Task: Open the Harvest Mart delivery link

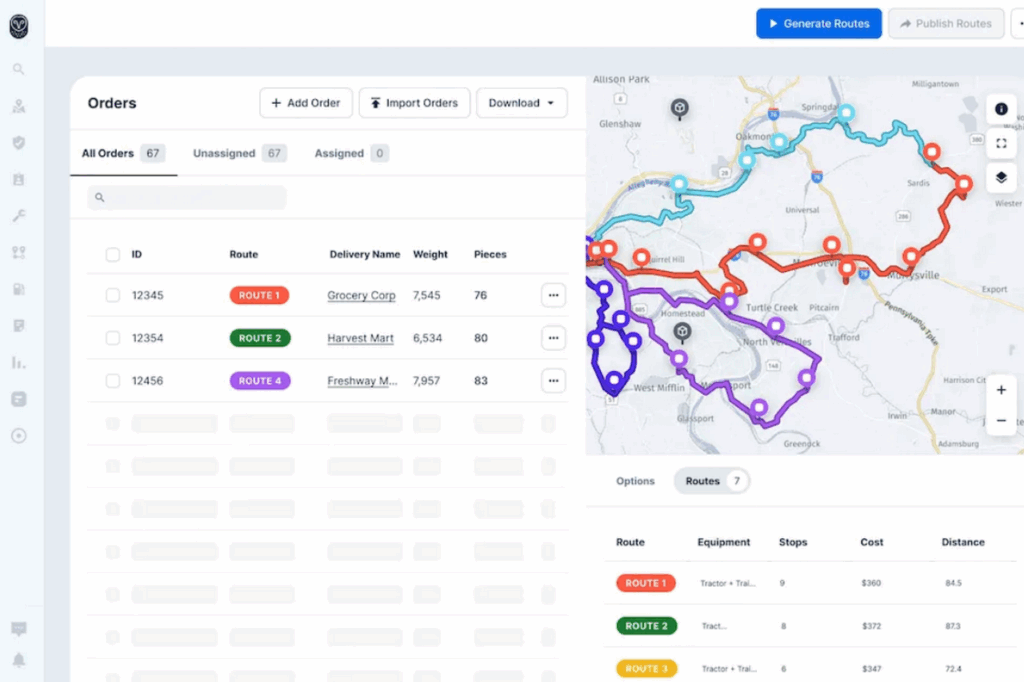Action: [x=360, y=338]
